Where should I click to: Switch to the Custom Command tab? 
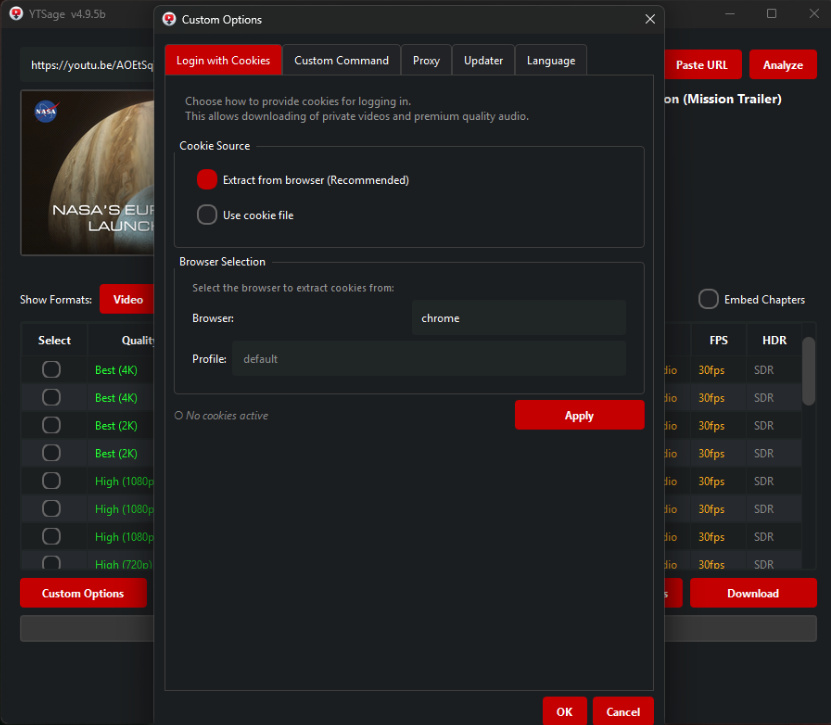coord(341,60)
